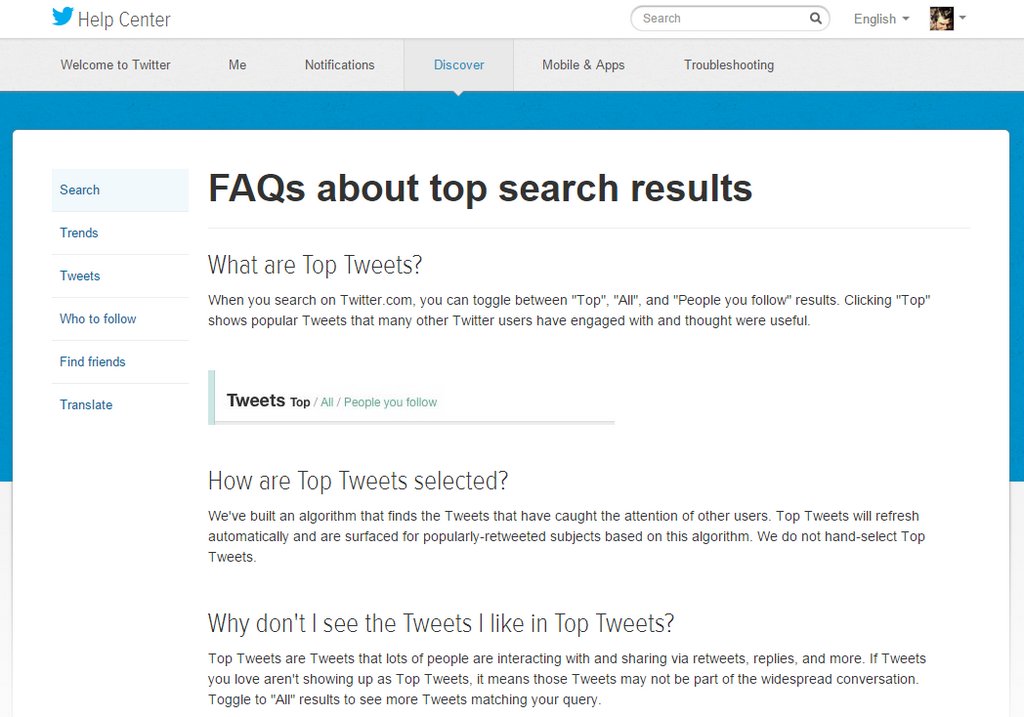Go to Mobile & Apps tab
The height and width of the screenshot is (717, 1024).
[x=583, y=65]
